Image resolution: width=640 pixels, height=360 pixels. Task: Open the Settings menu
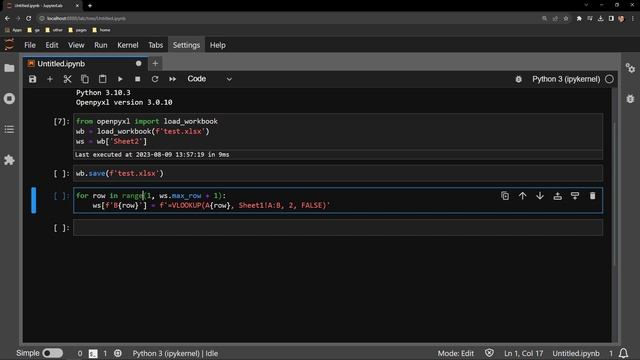coord(186,45)
